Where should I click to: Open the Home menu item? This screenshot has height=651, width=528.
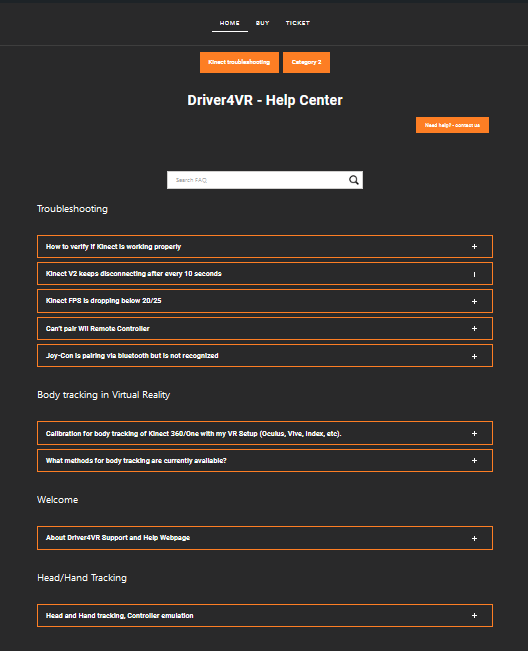click(x=230, y=23)
